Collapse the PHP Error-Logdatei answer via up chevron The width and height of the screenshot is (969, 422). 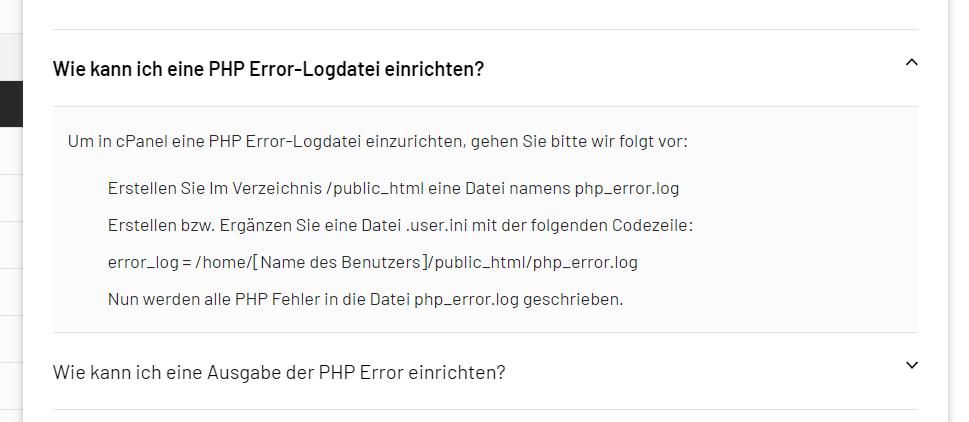click(912, 62)
